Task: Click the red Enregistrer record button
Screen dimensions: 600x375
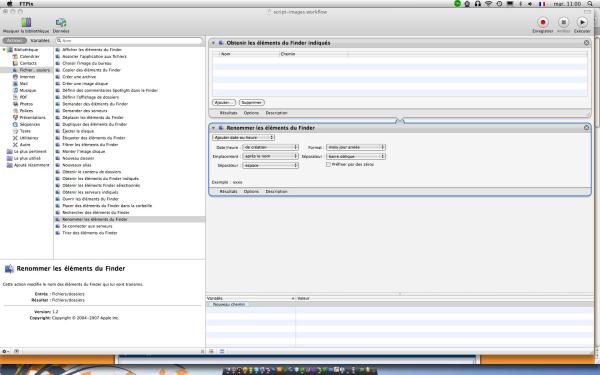Action: point(543,22)
